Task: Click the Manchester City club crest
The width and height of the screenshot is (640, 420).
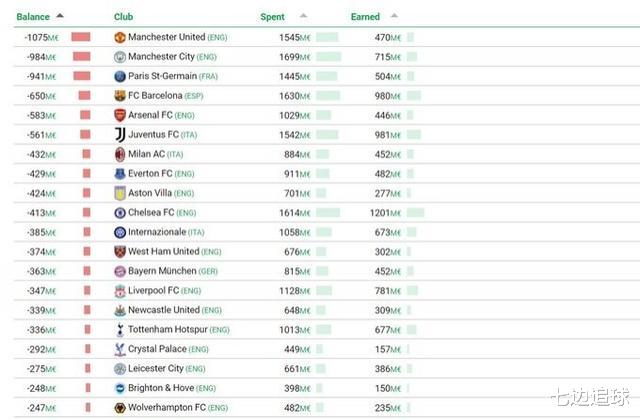Action: 120,57
